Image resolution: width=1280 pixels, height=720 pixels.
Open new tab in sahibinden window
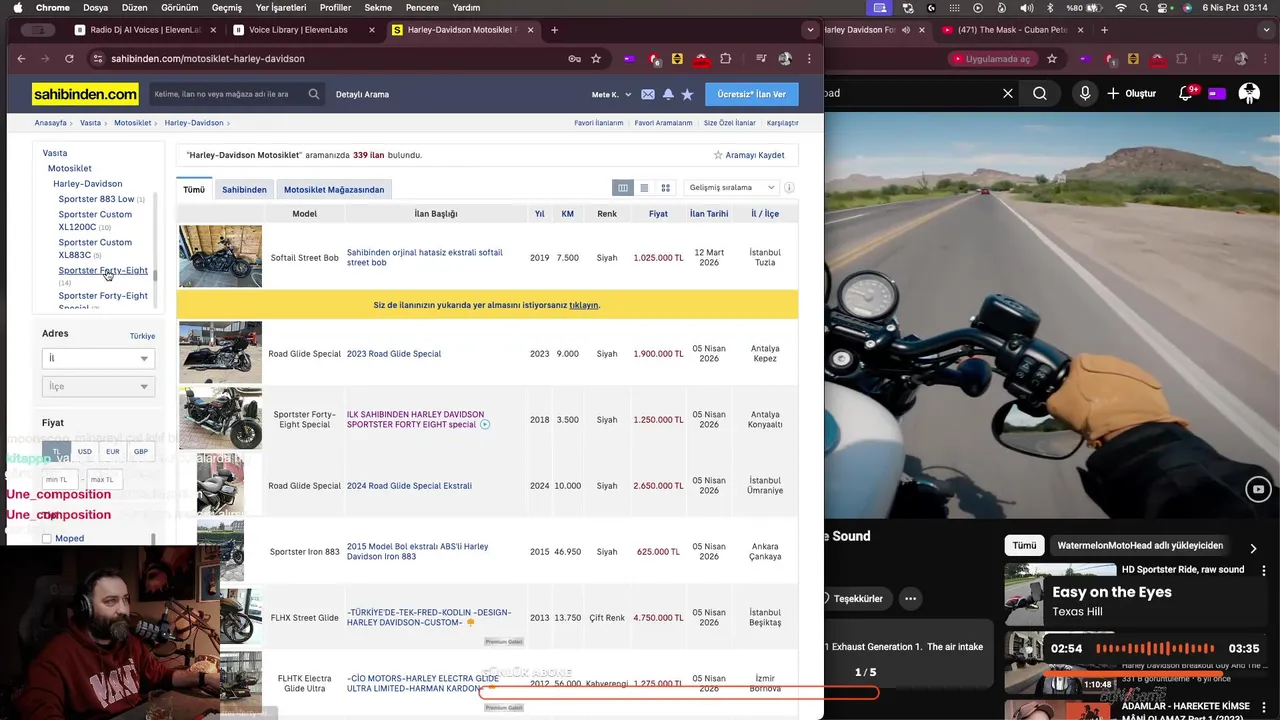pyautogui.click(x=554, y=30)
